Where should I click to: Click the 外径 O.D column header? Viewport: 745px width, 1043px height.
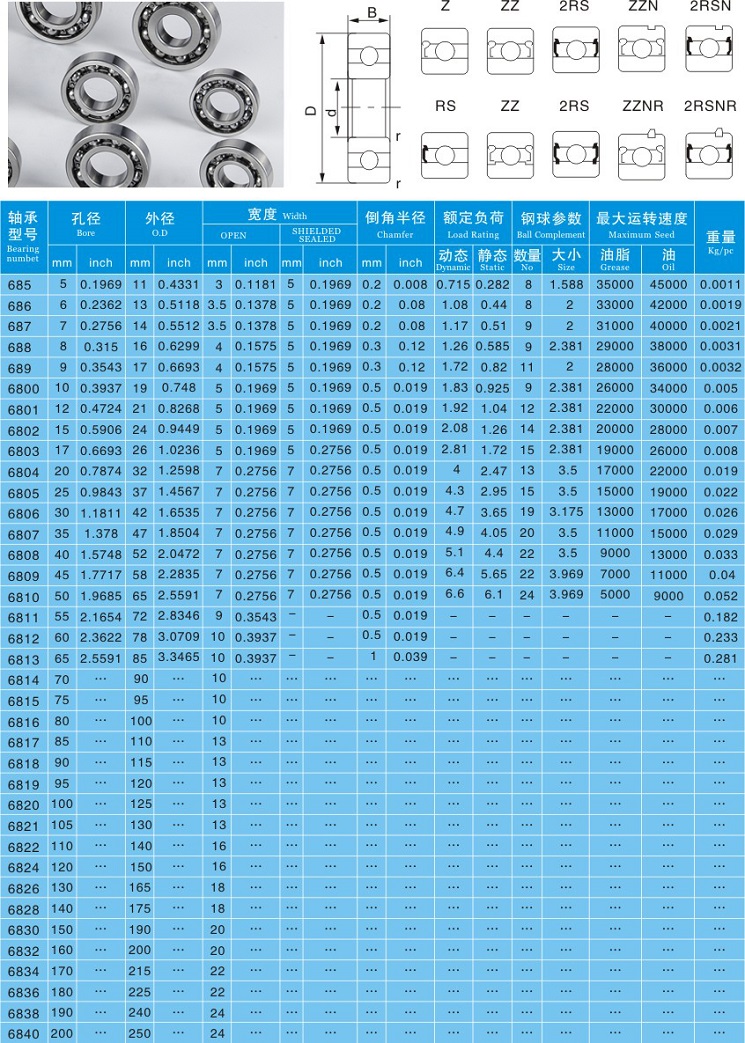[x=160, y=224]
